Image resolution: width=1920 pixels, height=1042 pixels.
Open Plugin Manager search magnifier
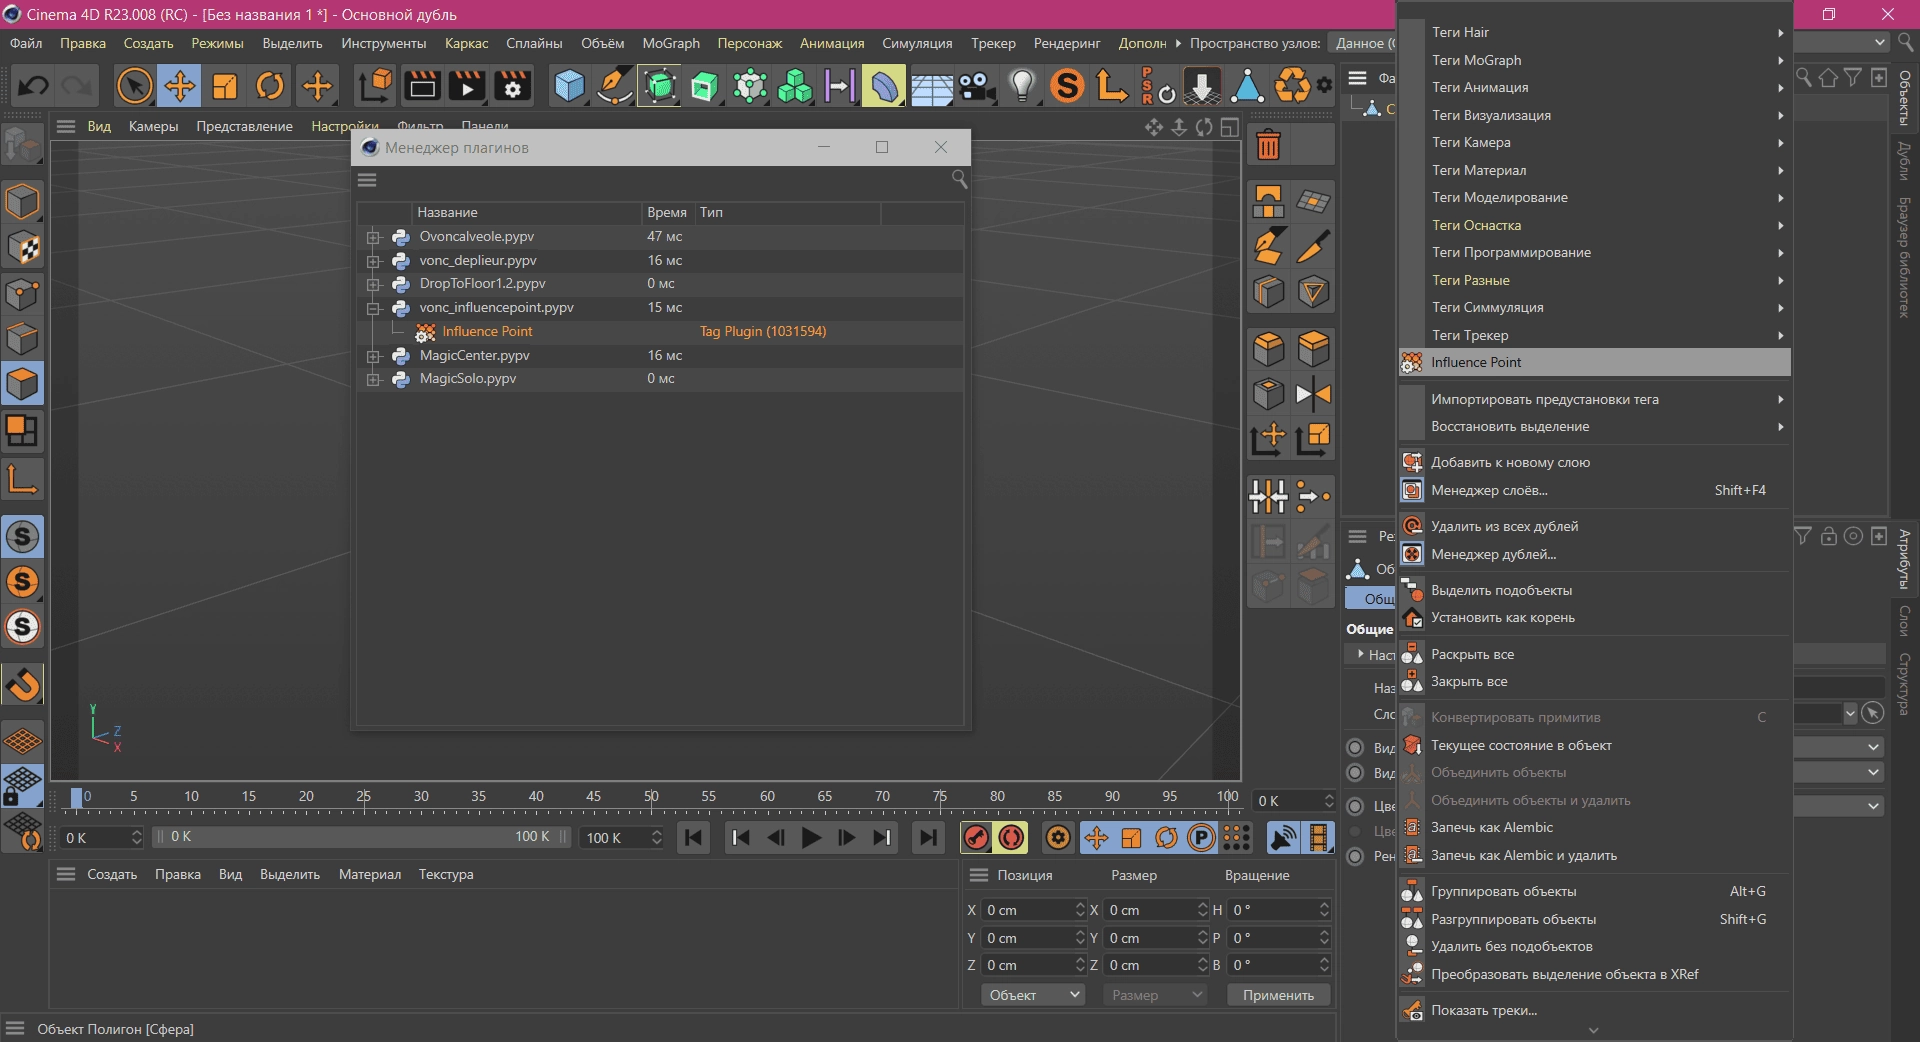point(958,179)
